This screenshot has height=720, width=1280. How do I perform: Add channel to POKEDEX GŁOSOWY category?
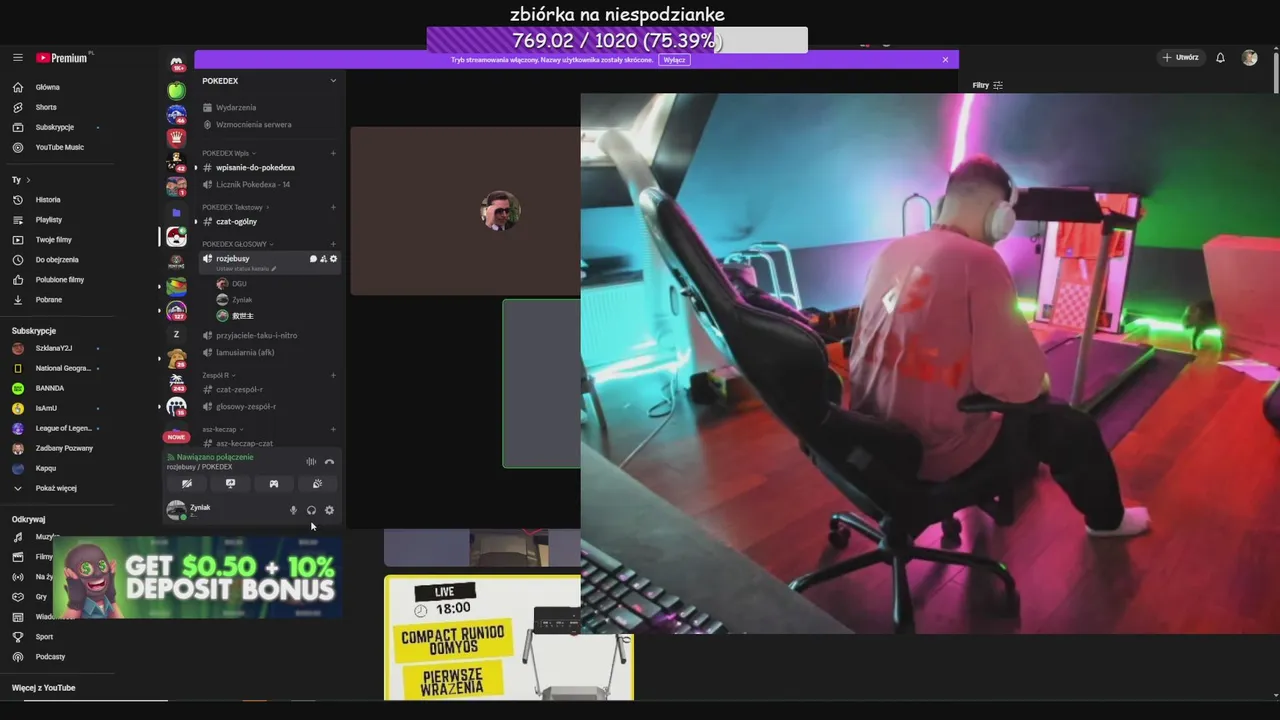click(x=333, y=244)
